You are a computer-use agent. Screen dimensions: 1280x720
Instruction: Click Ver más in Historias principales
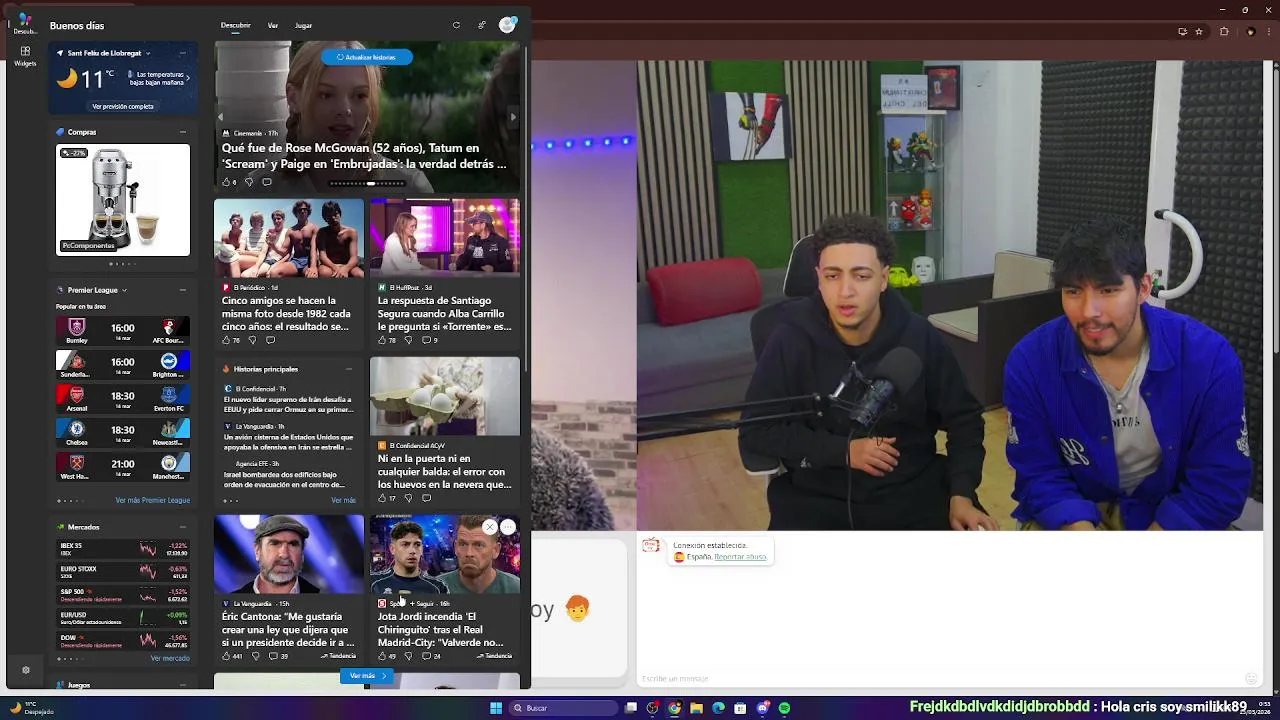tap(343, 500)
